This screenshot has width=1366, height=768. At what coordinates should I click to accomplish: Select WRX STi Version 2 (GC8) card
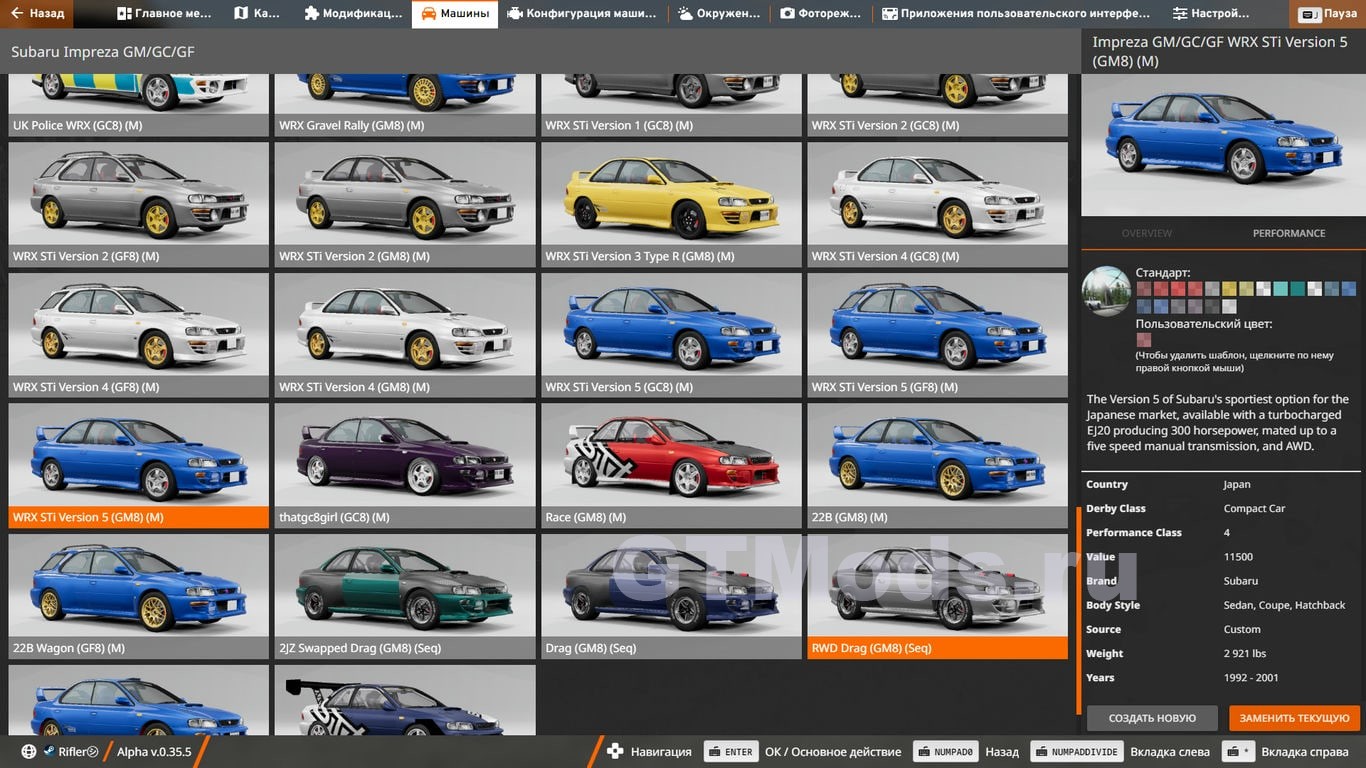click(938, 105)
